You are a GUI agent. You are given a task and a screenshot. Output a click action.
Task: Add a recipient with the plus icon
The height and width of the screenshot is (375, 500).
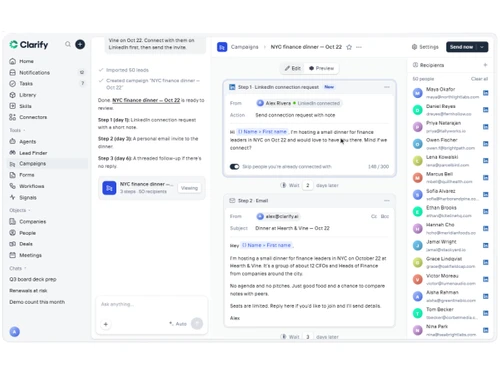point(485,65)
